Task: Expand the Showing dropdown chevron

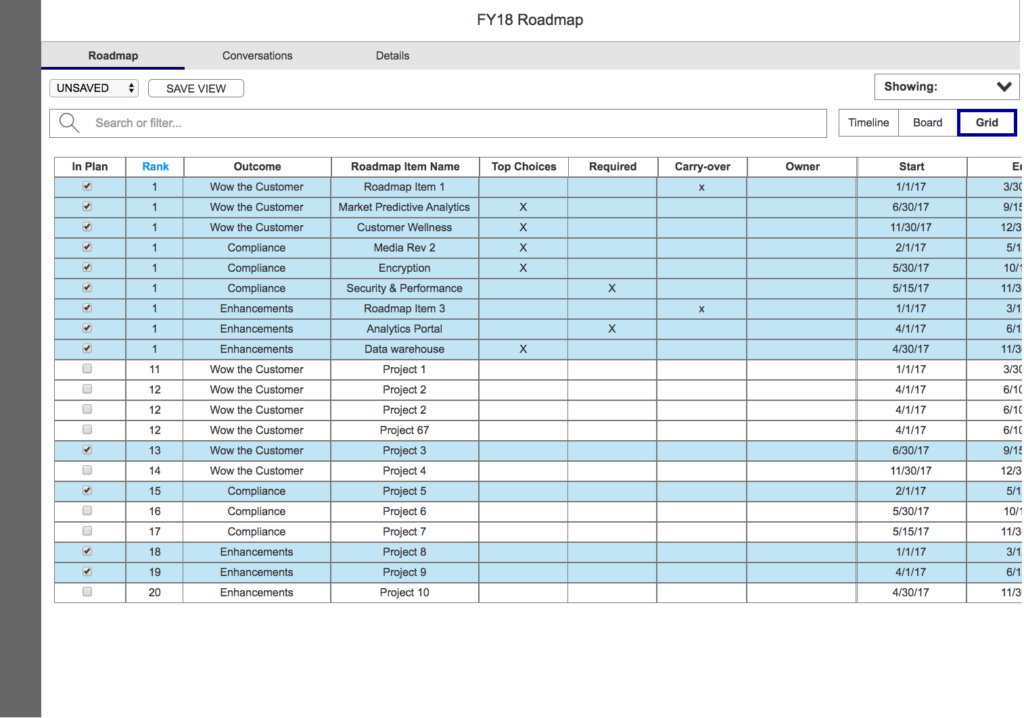Action: click(x=1004, y=87)
